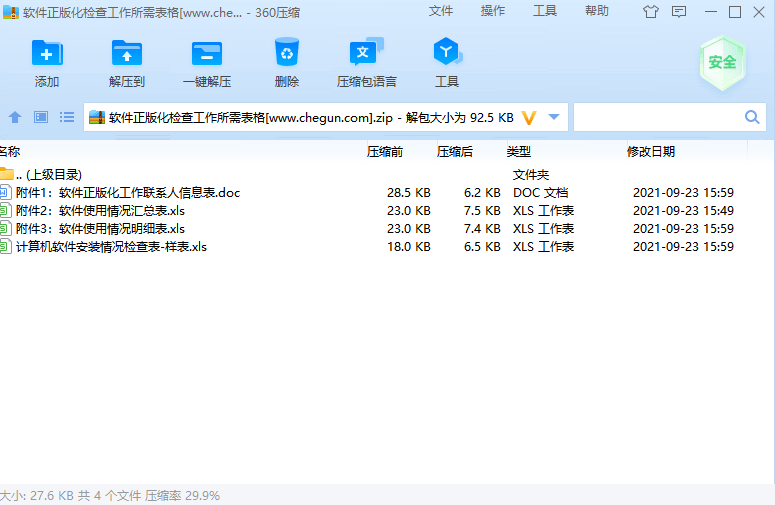Screen dimensions: 775x505
Task: Click the search magnifier icon
Action: 752,117
